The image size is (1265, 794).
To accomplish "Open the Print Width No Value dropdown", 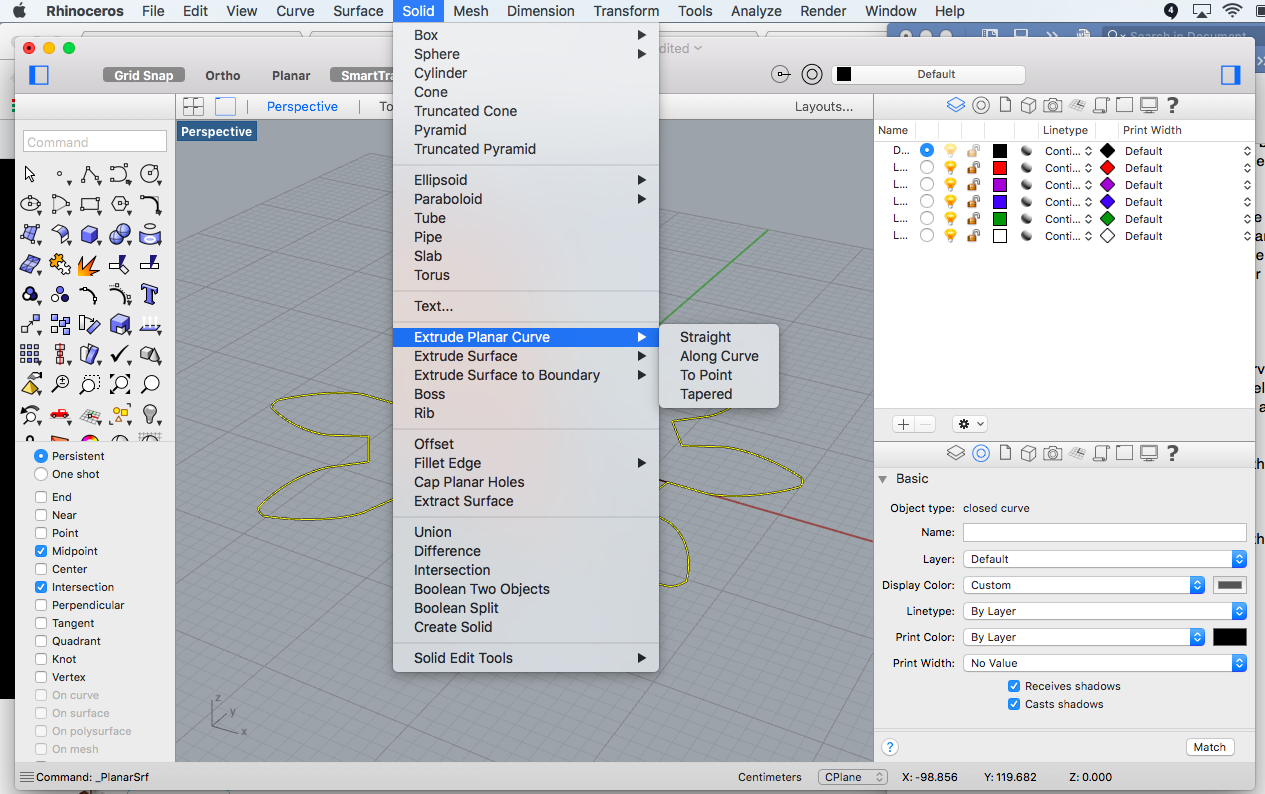I will coord(1104,663).
